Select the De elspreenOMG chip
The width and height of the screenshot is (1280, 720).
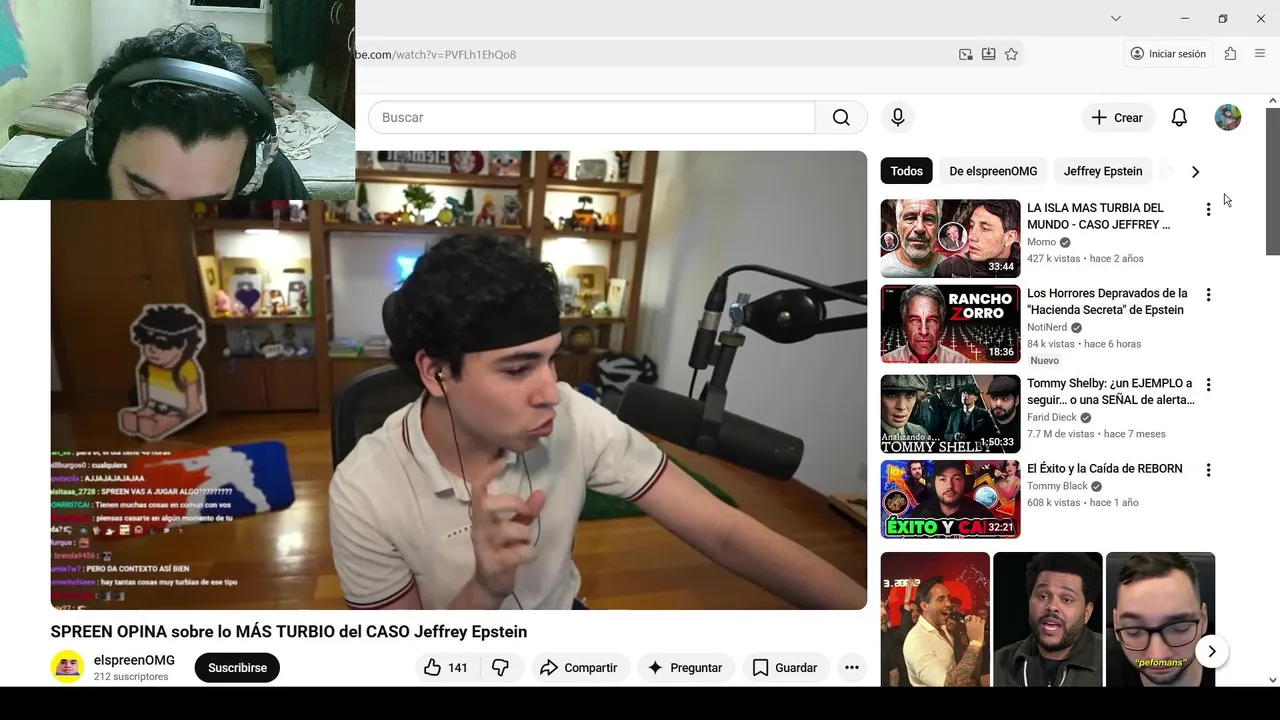point(993,171)
